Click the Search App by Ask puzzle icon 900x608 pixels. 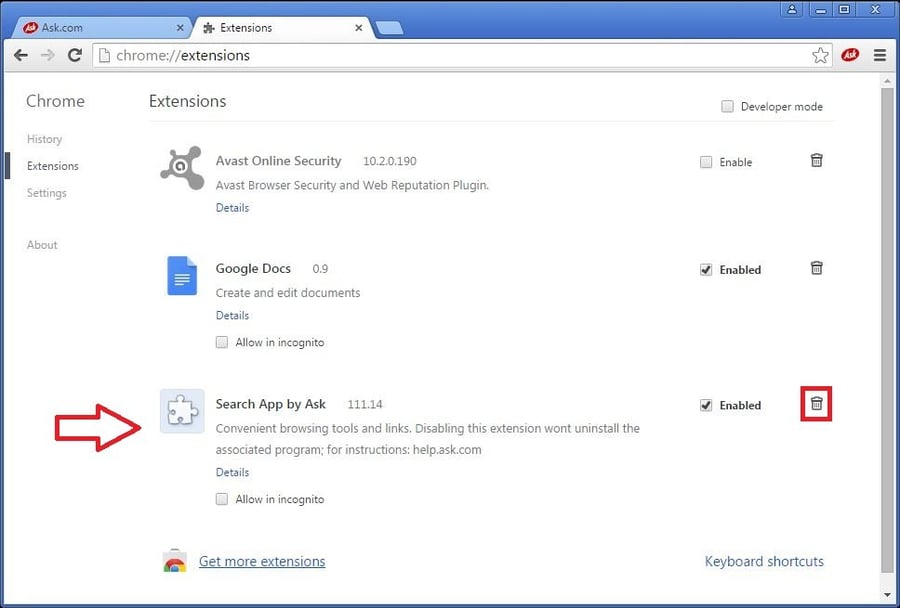click(181, 411)
